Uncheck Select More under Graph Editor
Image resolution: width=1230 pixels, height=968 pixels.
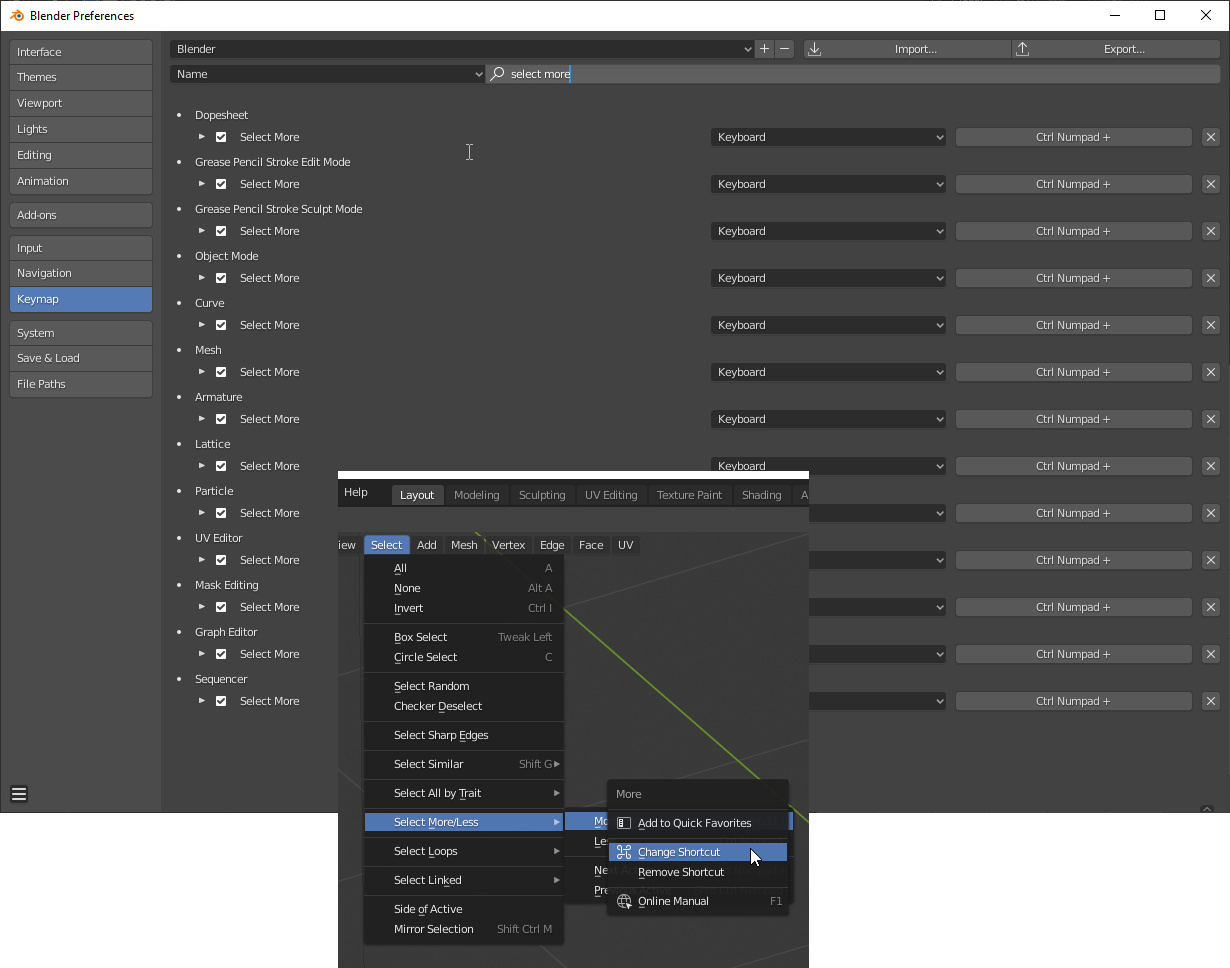pyautogui.click(x=221, y=653)
